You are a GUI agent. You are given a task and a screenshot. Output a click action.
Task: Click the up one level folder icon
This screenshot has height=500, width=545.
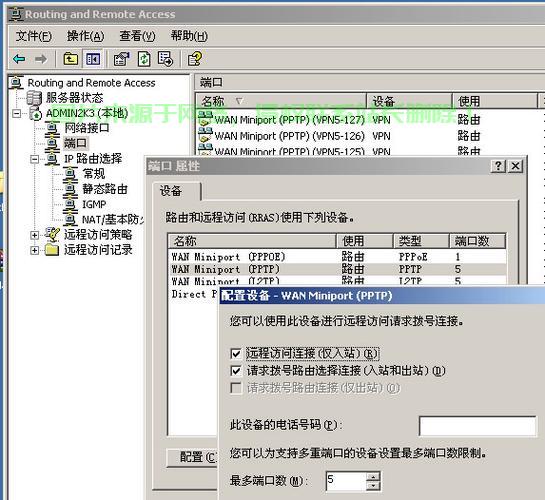[71, 59]
